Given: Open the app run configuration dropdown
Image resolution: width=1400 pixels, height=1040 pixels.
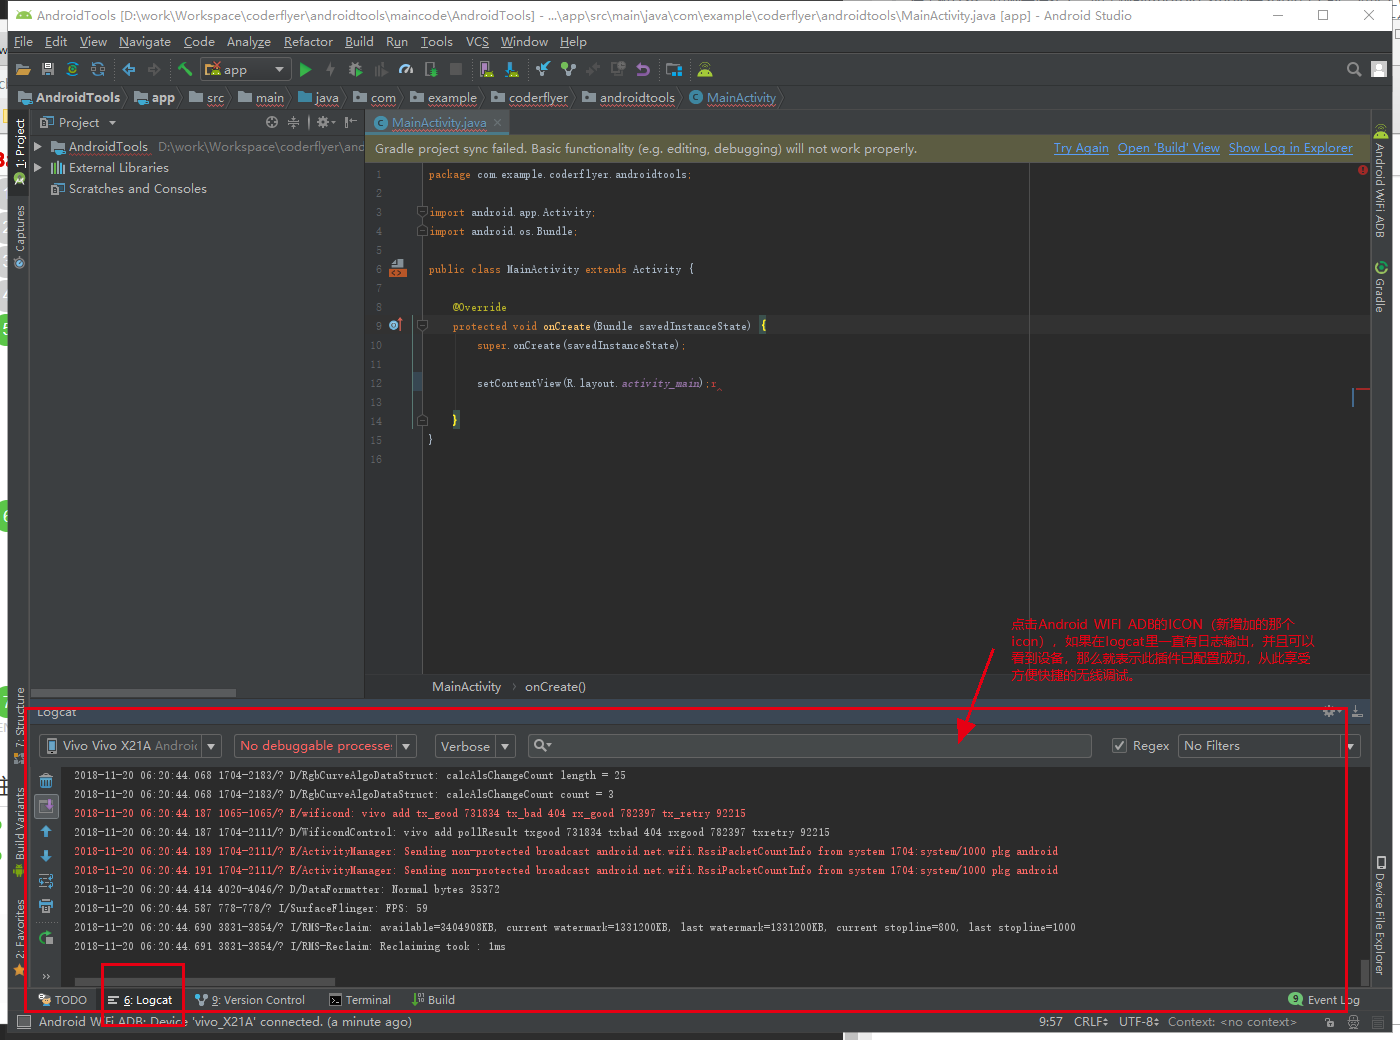Looking at the screenshot, I should (246, 70).
